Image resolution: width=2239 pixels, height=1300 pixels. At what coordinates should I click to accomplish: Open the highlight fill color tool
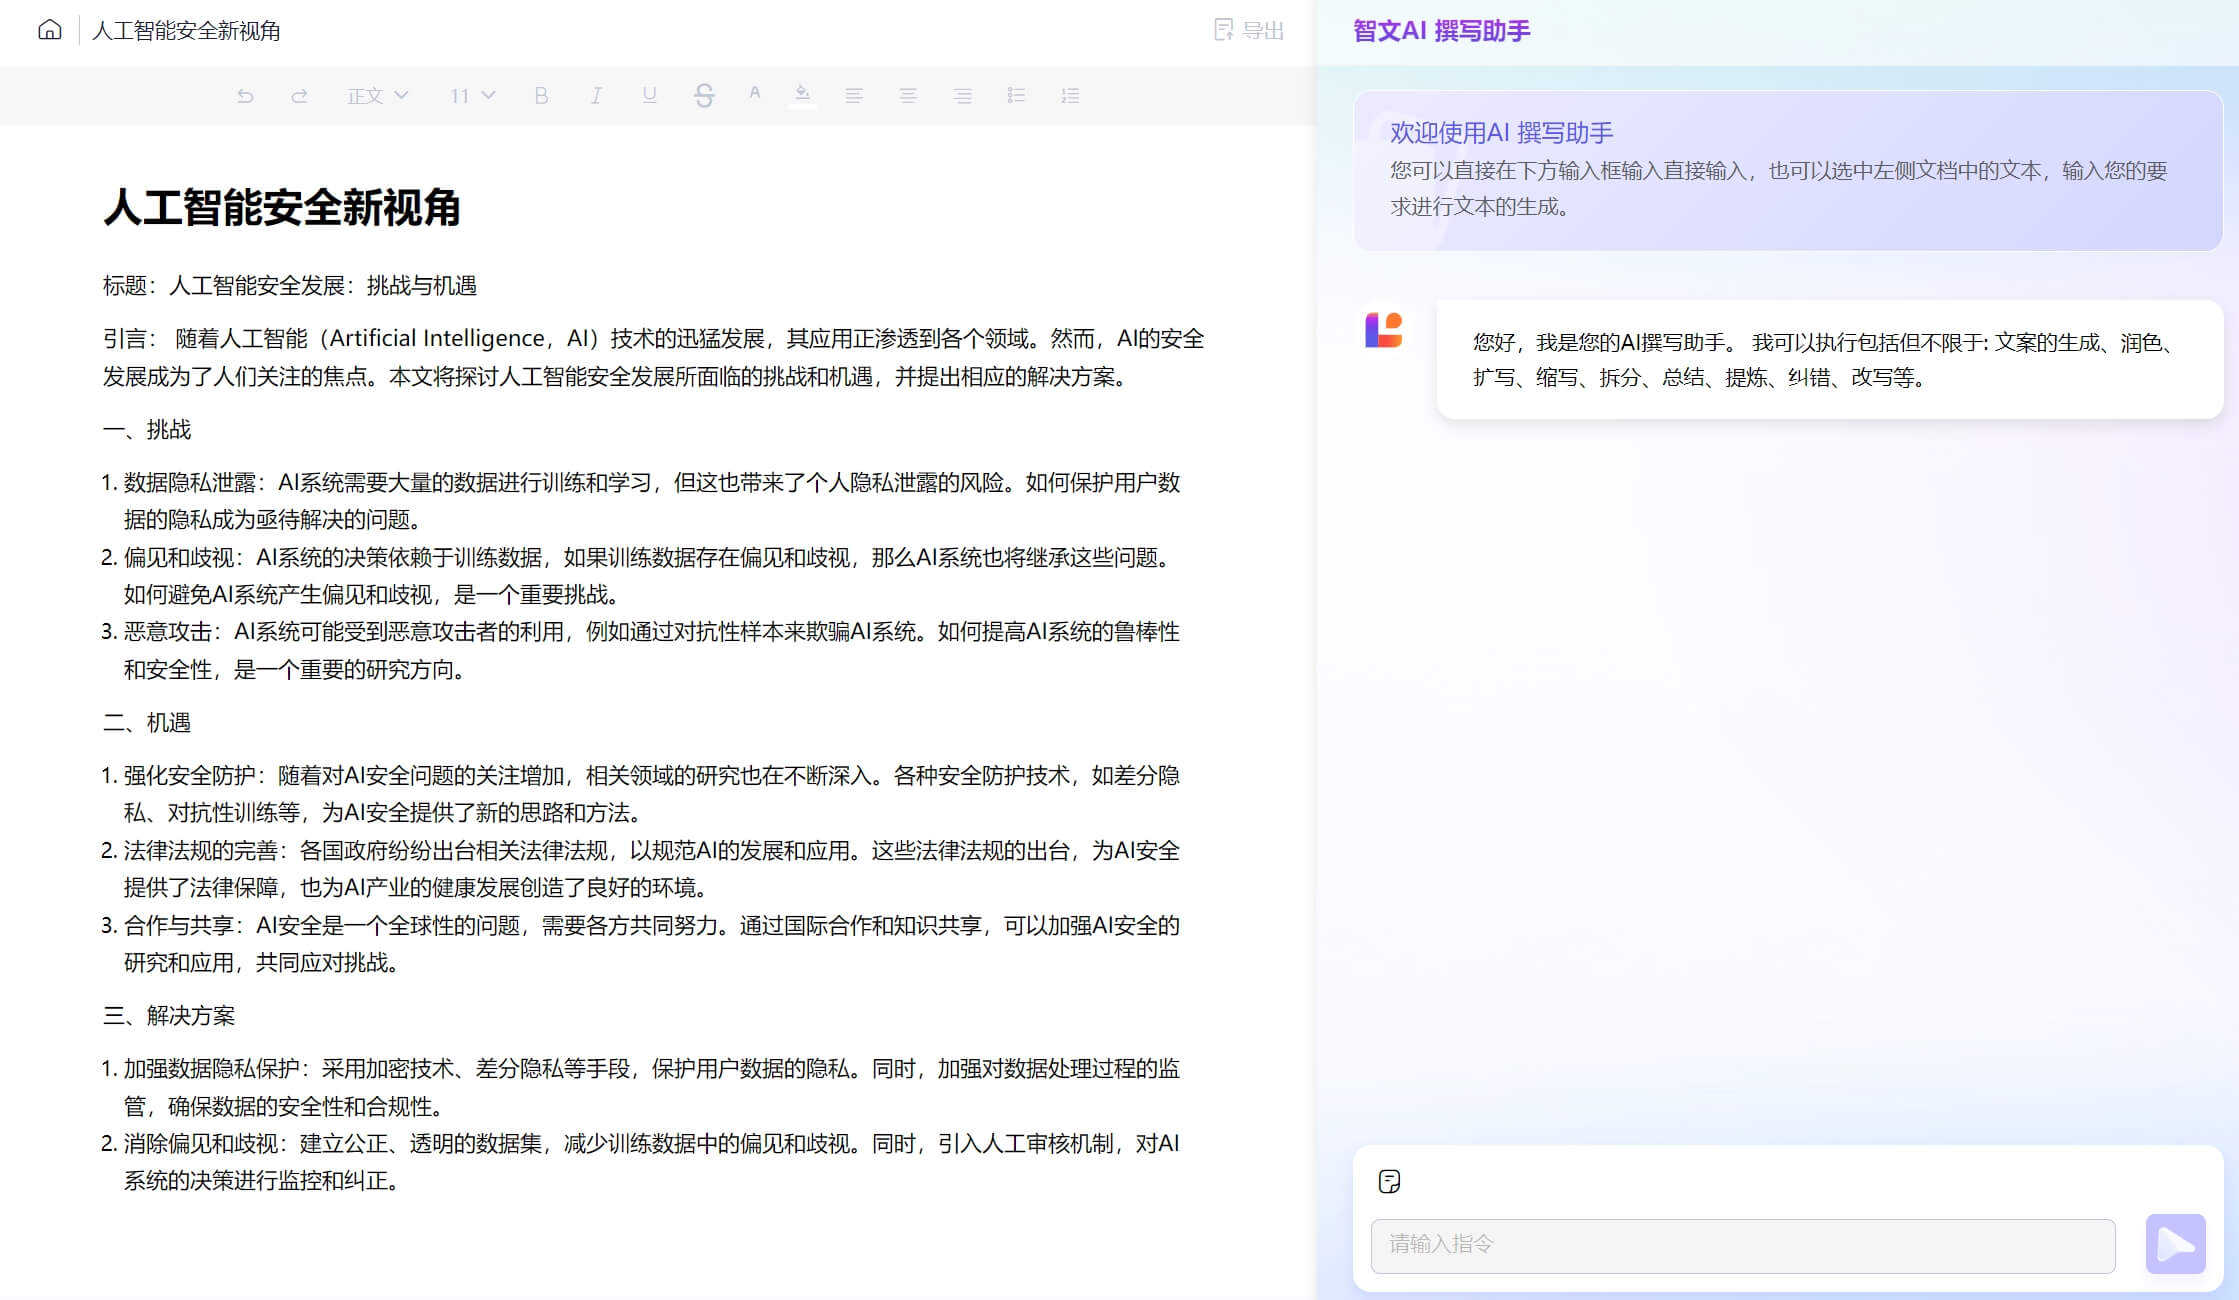coord(802,95)
